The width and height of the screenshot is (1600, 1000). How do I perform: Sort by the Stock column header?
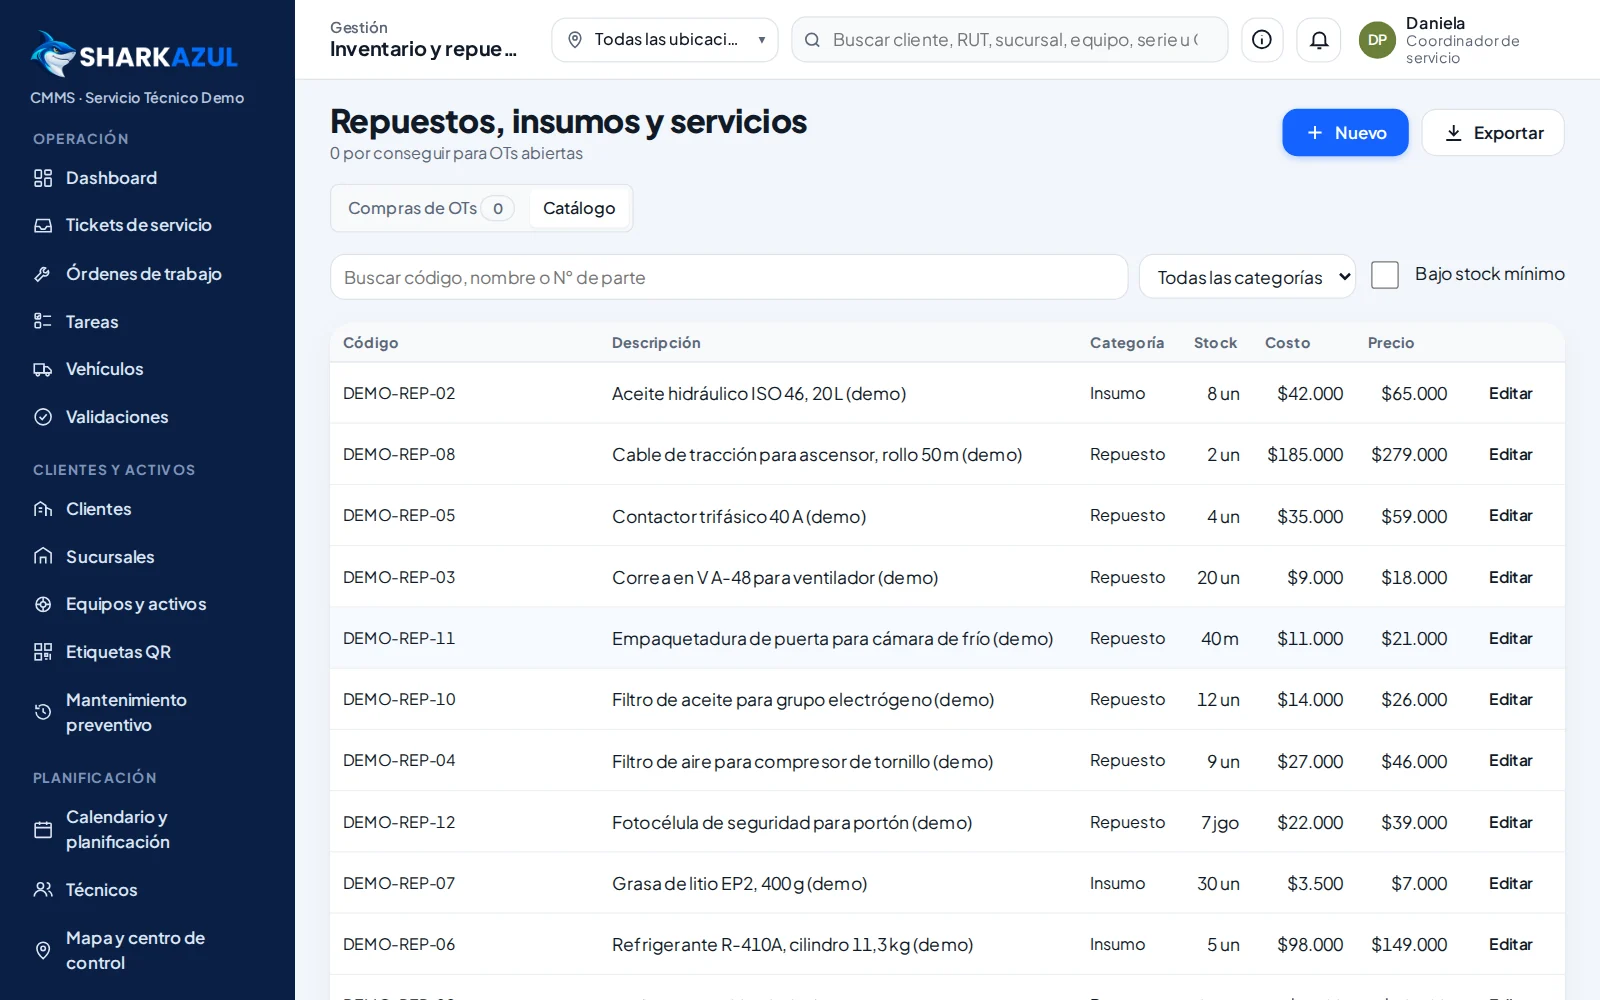1215,343
